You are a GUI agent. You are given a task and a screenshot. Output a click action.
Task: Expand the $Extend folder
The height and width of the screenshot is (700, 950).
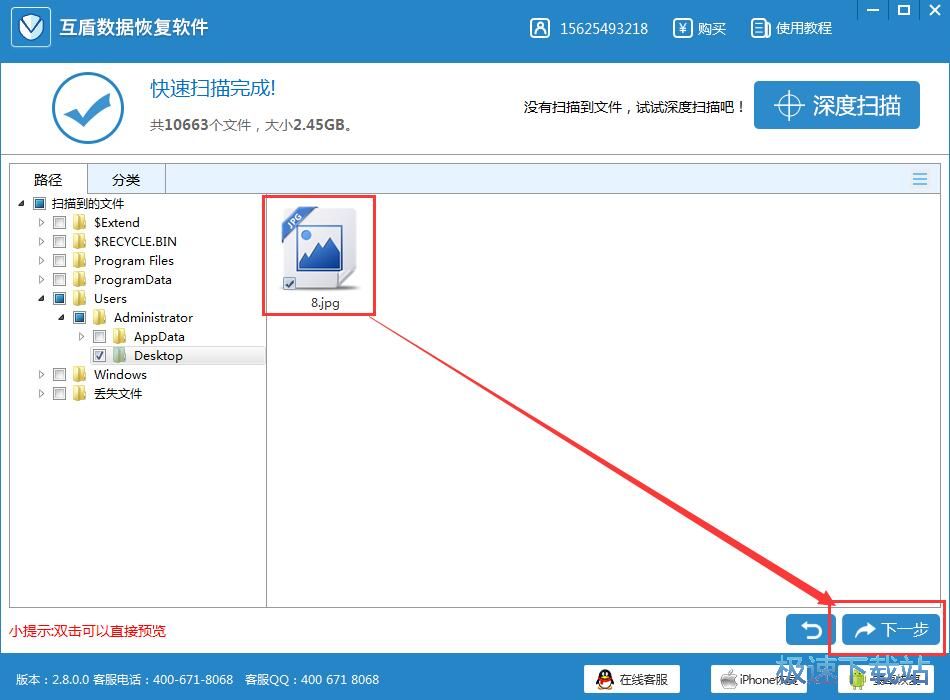point(41,222)
